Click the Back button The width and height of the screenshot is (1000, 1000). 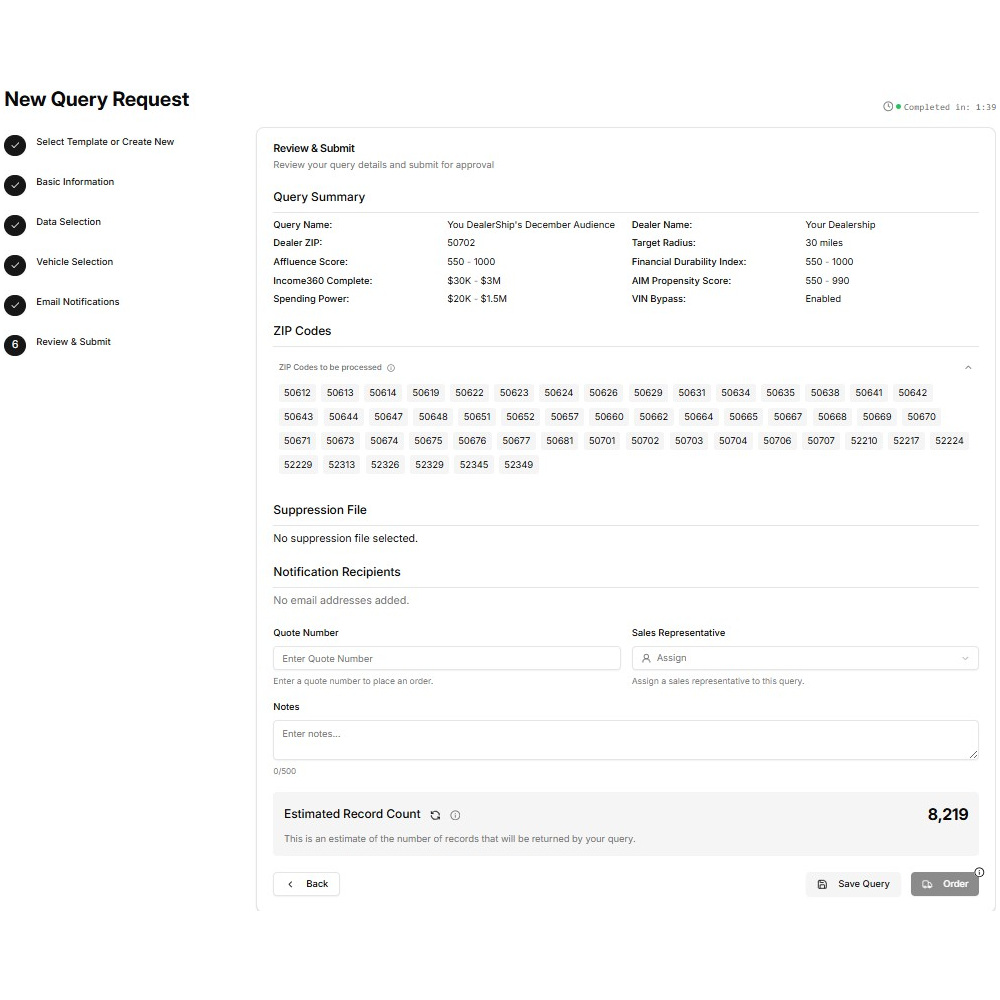pyautogui.click(x=307, y=884)
